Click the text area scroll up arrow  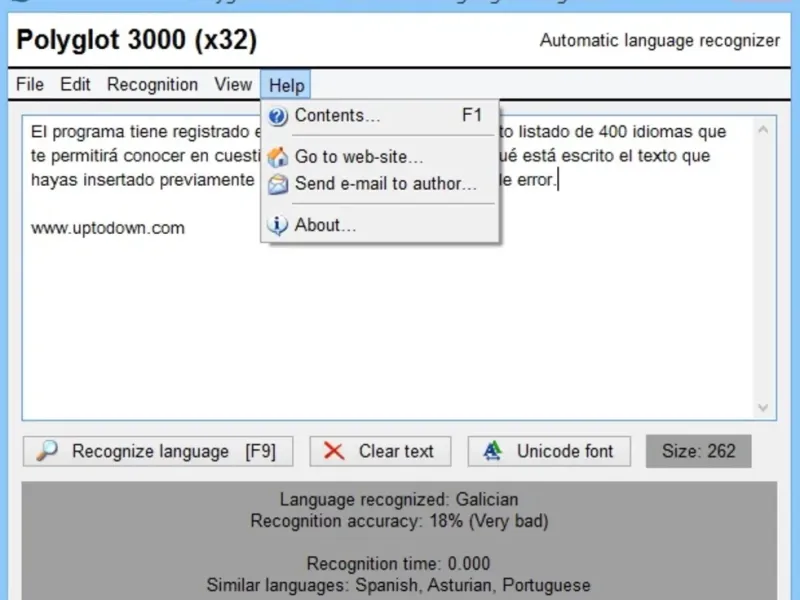pos(763,130)
